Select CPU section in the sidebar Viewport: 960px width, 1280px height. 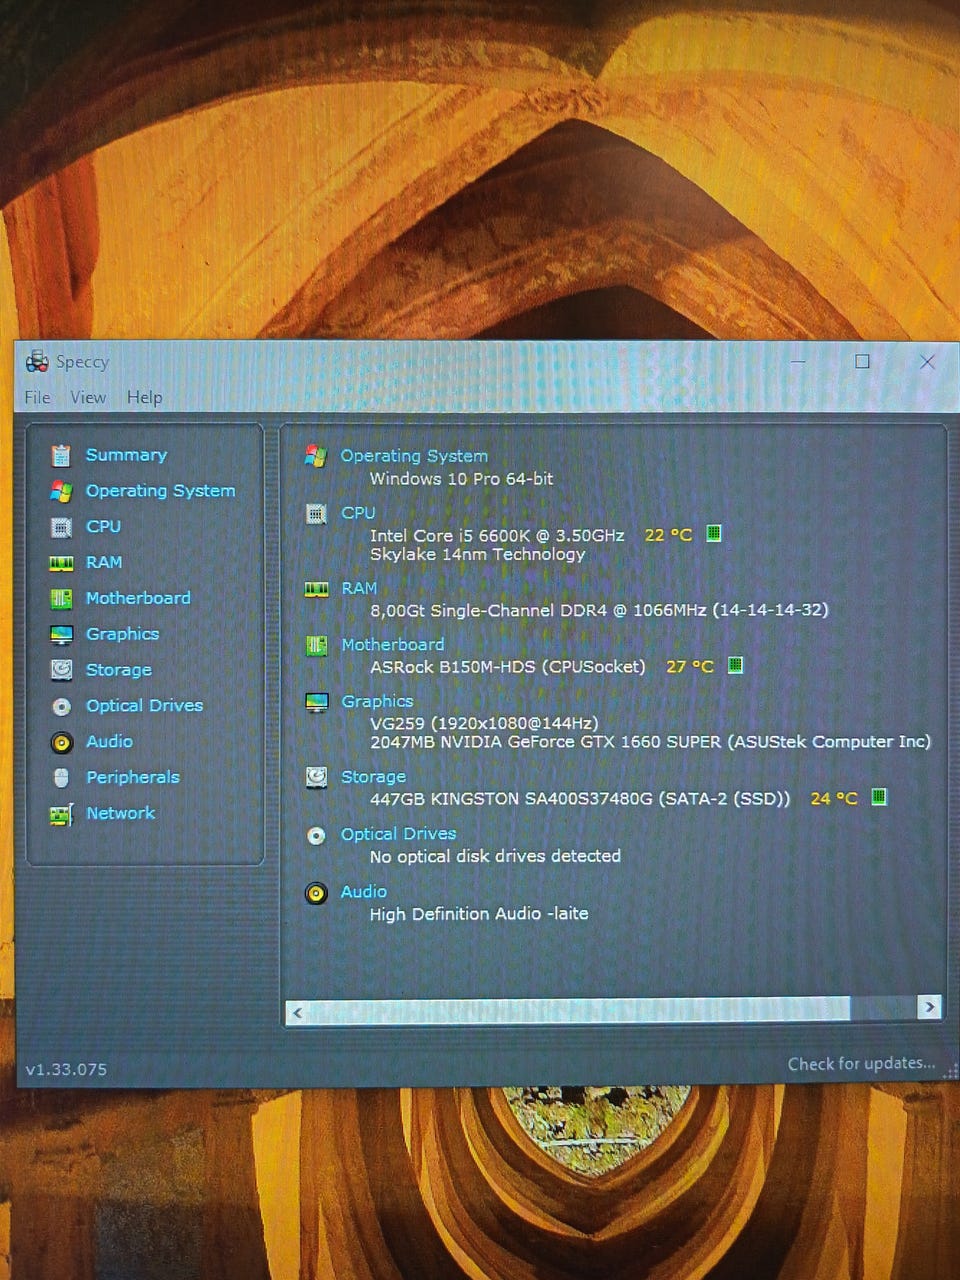103,527
